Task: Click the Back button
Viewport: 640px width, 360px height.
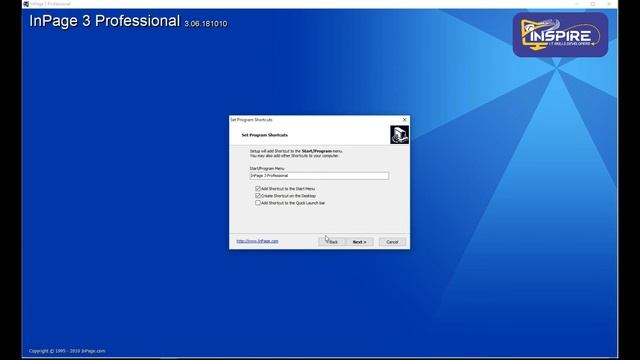Action: tap(332, 242)
